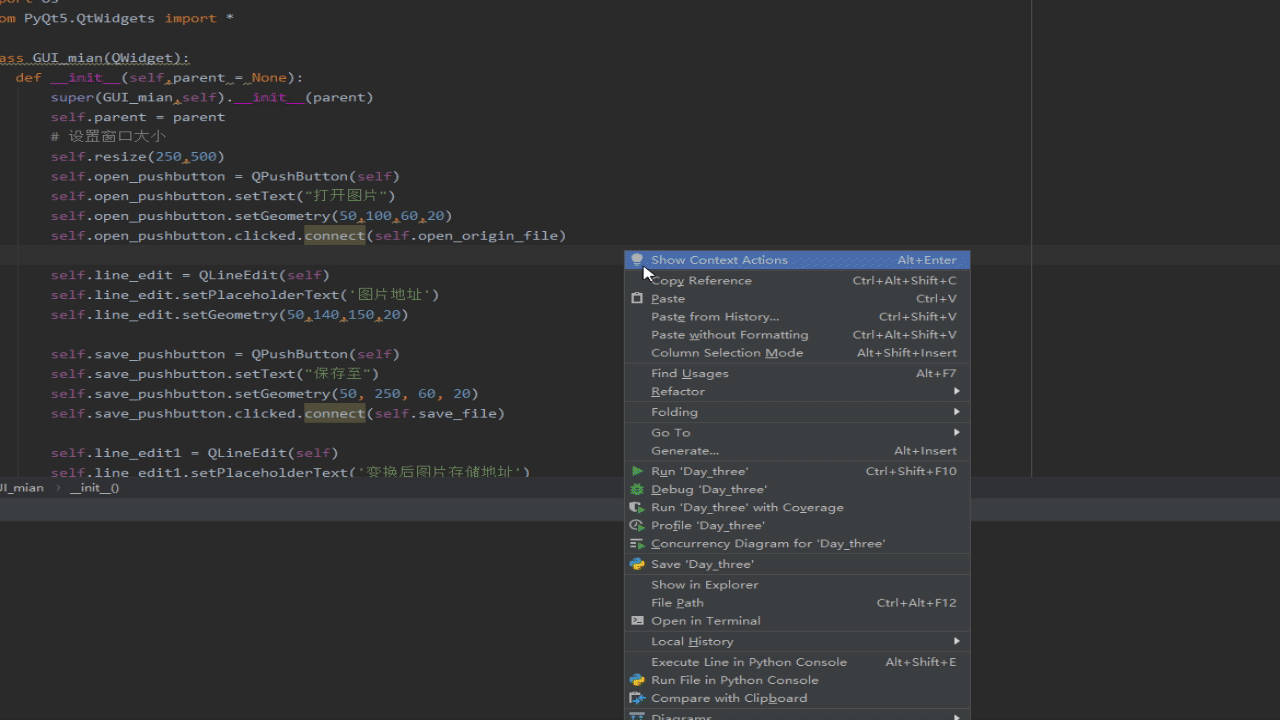Click the self.parent = parent line
The width and height of the screenshot is (1280, 720).
pos(138,117)
